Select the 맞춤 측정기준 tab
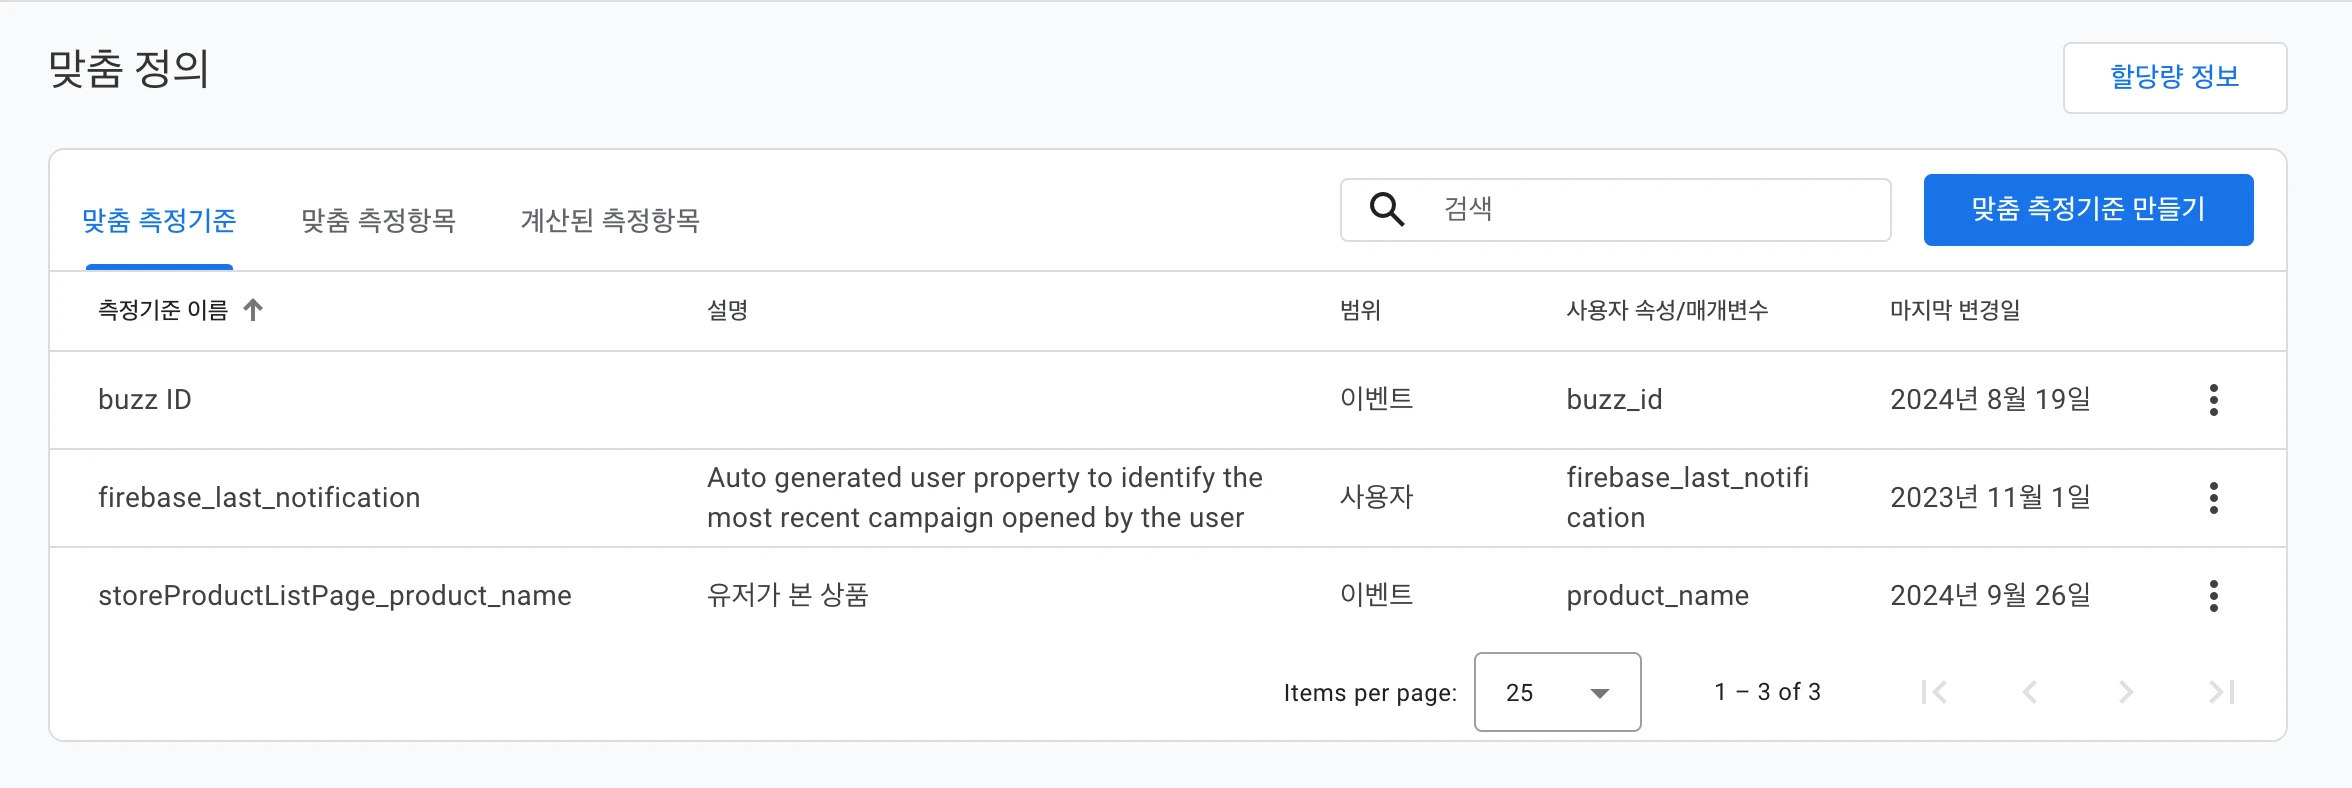The width and height of the screenshot is (2352, 788). (159, 220)
